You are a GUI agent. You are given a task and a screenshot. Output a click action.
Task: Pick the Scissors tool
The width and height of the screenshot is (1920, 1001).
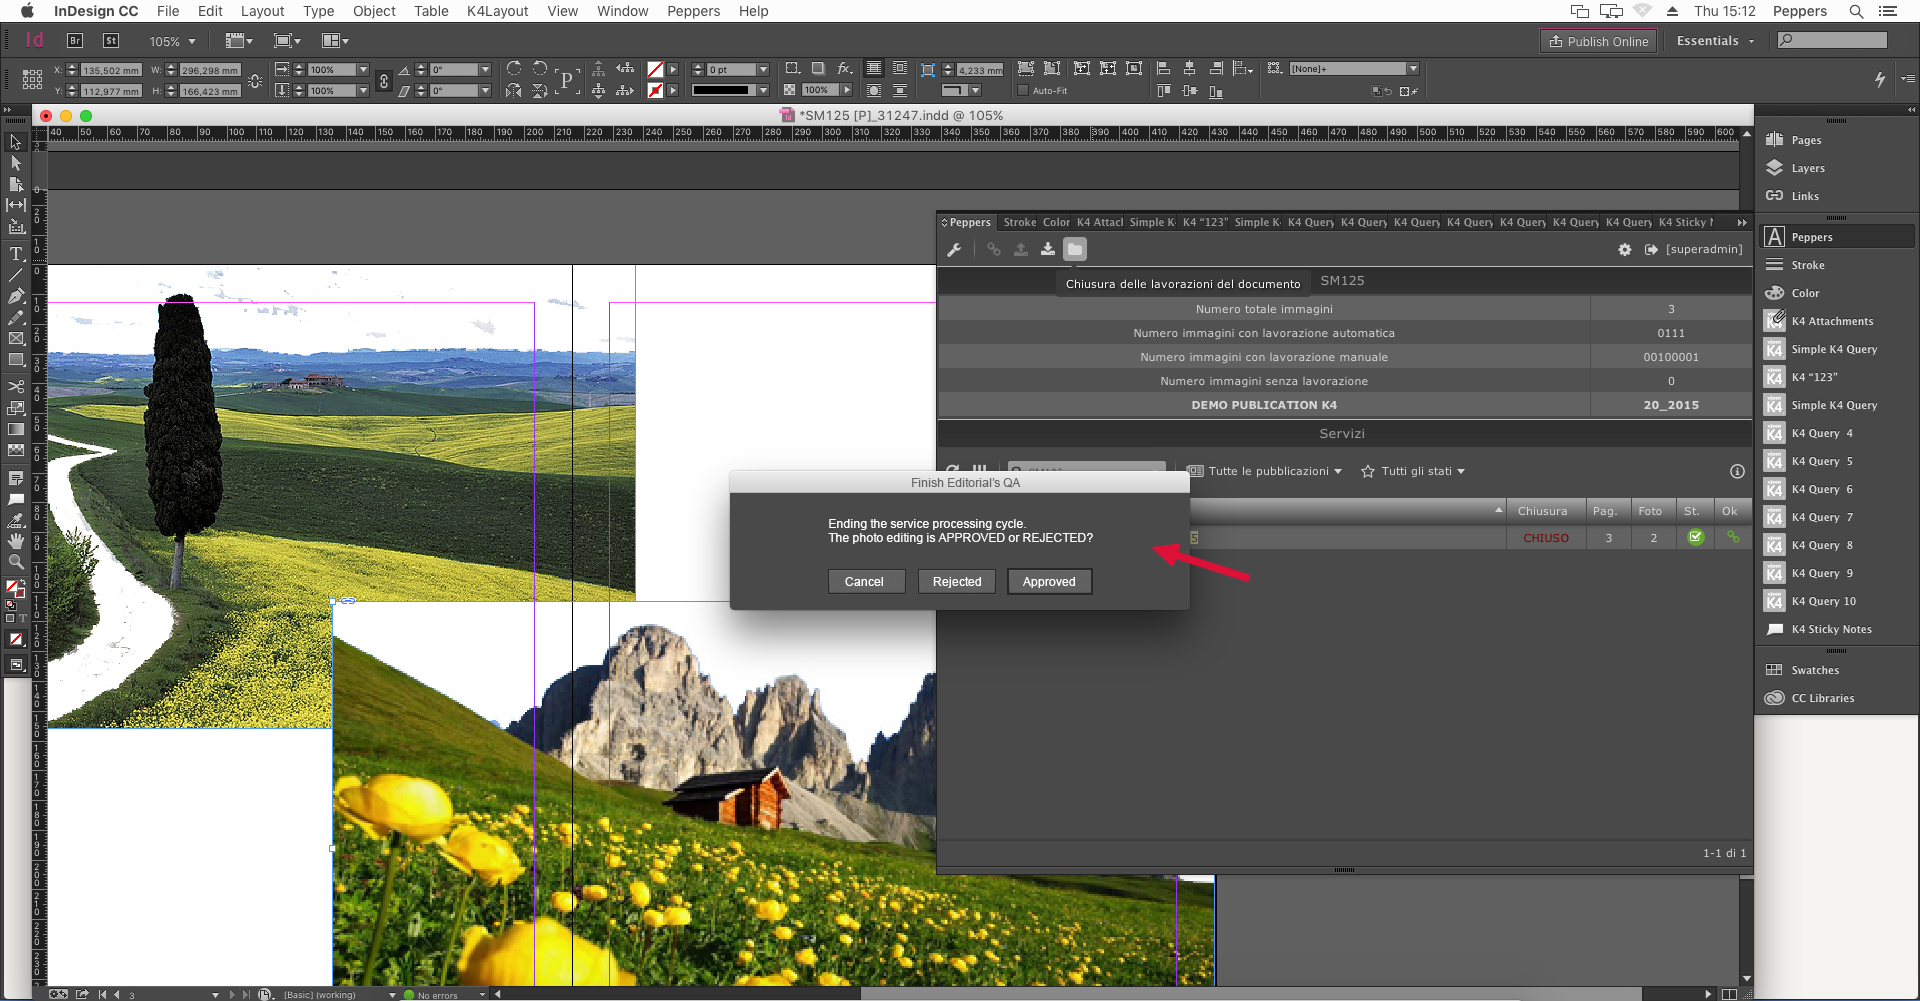(16, 386)
